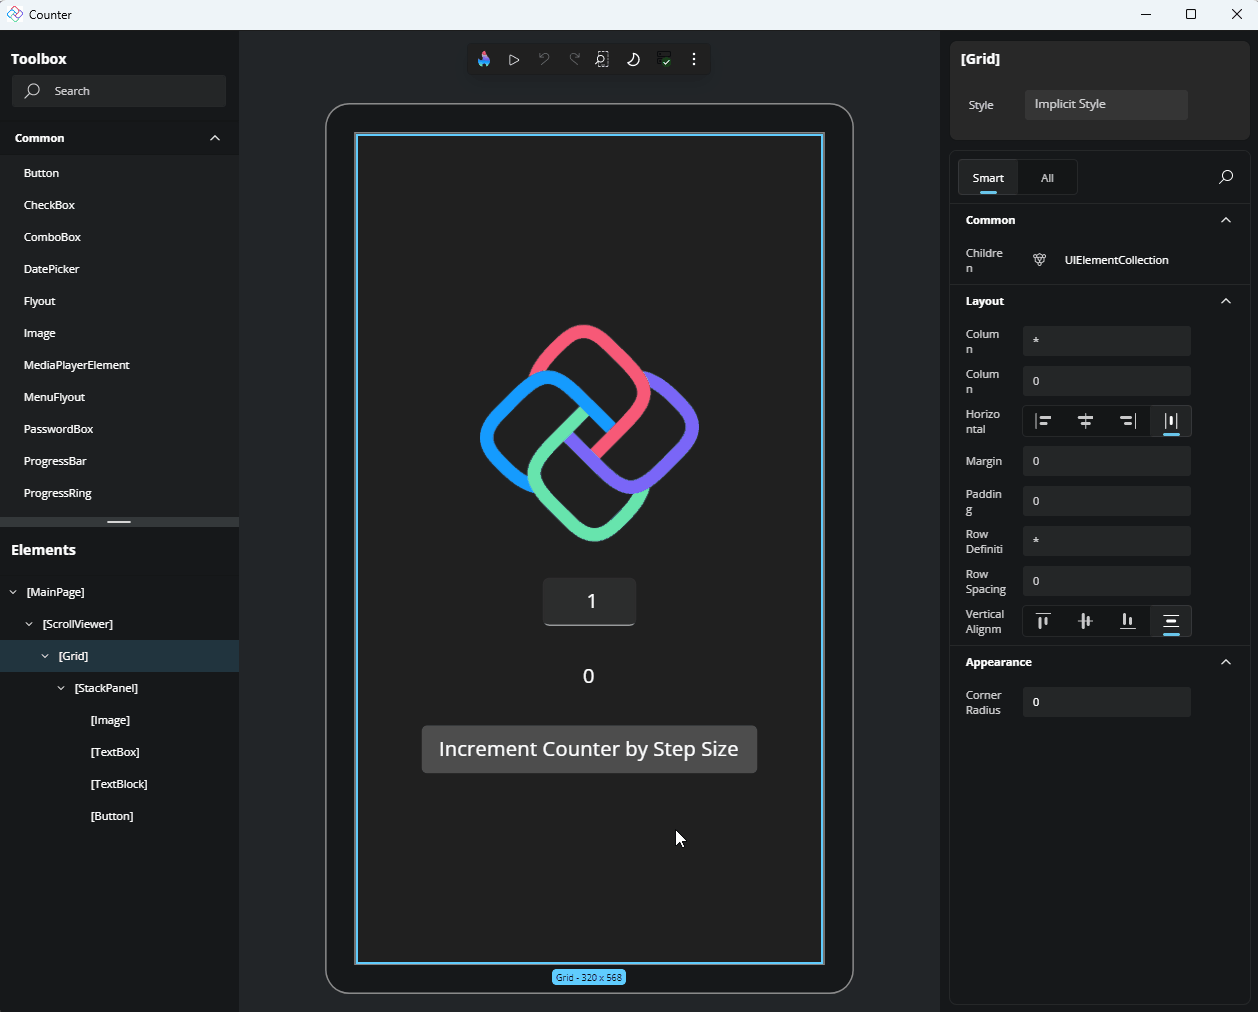Click the moon theme toggle icon
The image size is (1258, 1012).
[633, 60]
